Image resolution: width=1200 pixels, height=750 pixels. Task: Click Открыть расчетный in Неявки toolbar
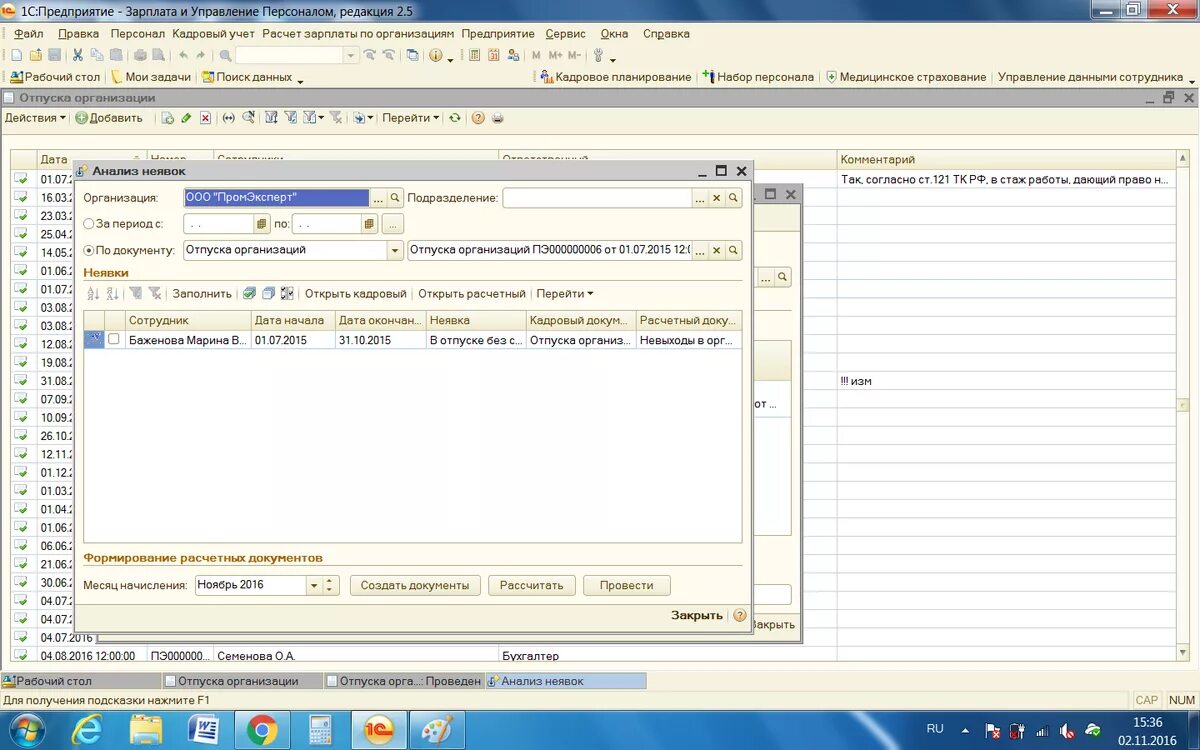[472, 294]
